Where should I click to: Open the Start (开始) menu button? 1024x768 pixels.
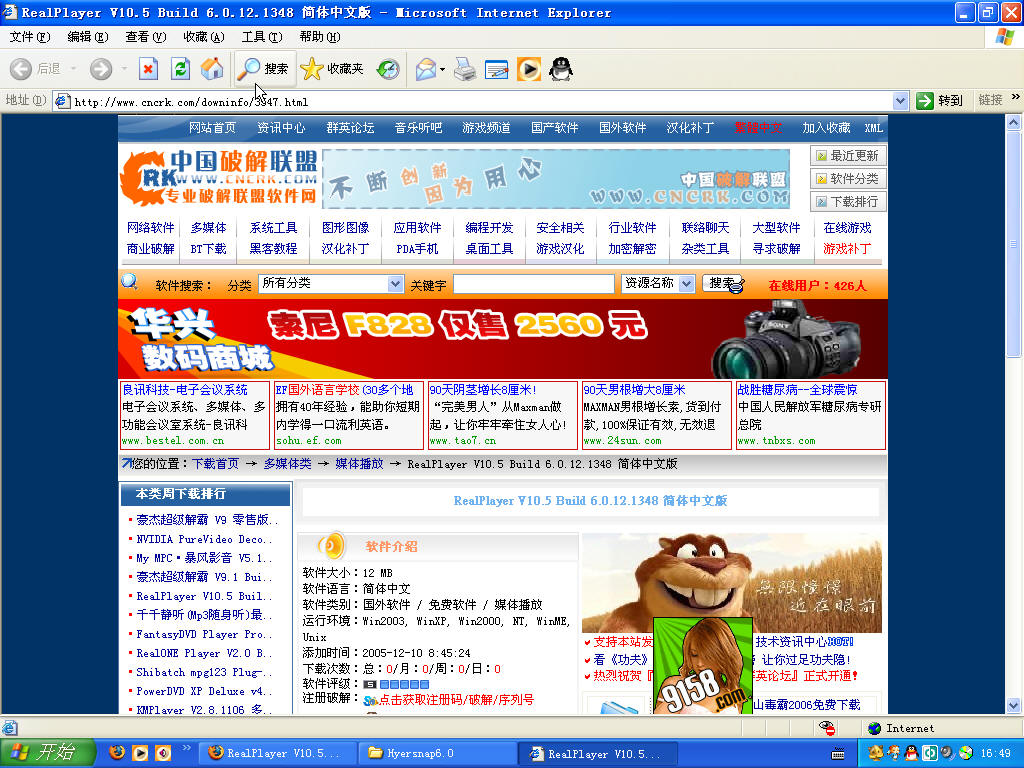tap(47, 753)
